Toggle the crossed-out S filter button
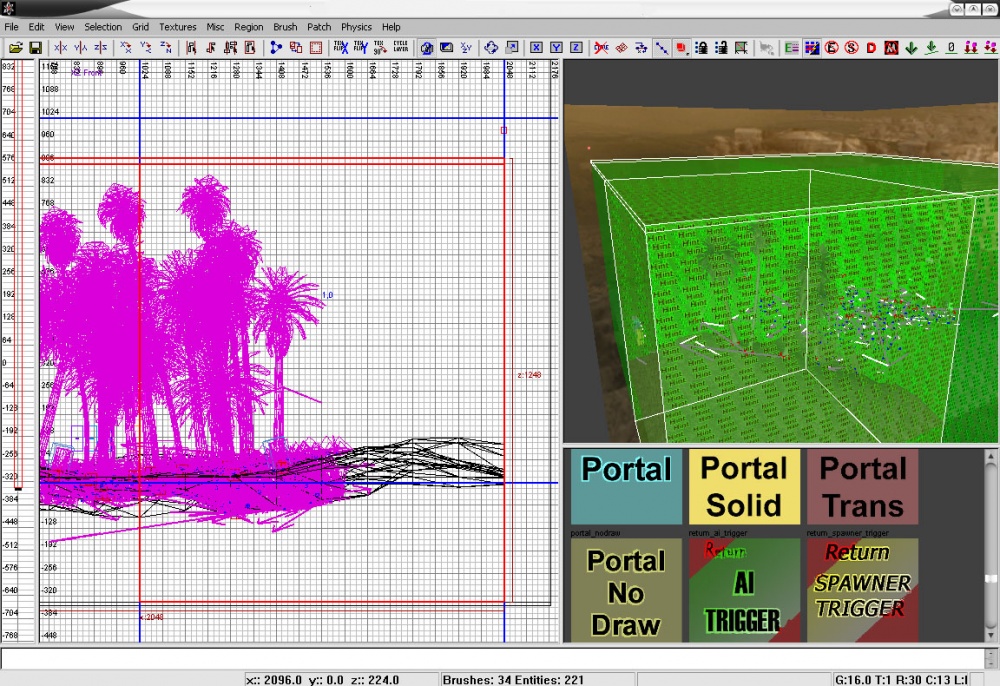Screen dimensions: 1000x686 tap(851, 48)
